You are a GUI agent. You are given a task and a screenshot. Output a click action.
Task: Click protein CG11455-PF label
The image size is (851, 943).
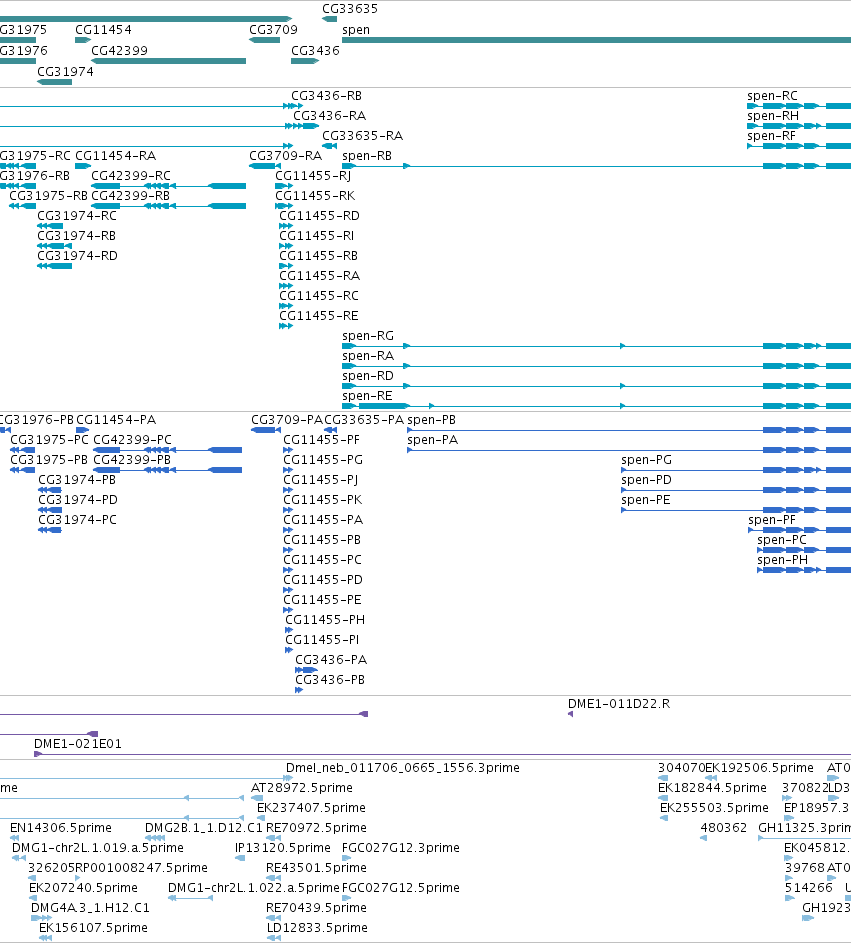coord(322,440)
